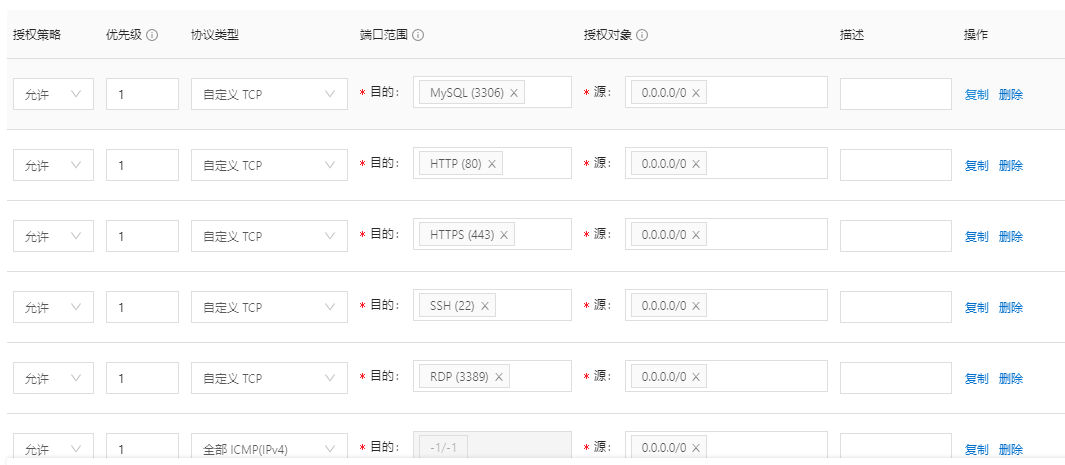This screenshot has height=465, width=1065.
Task: Click 复制 in the HTTP (80) row
Action: (x=977, y=166)
